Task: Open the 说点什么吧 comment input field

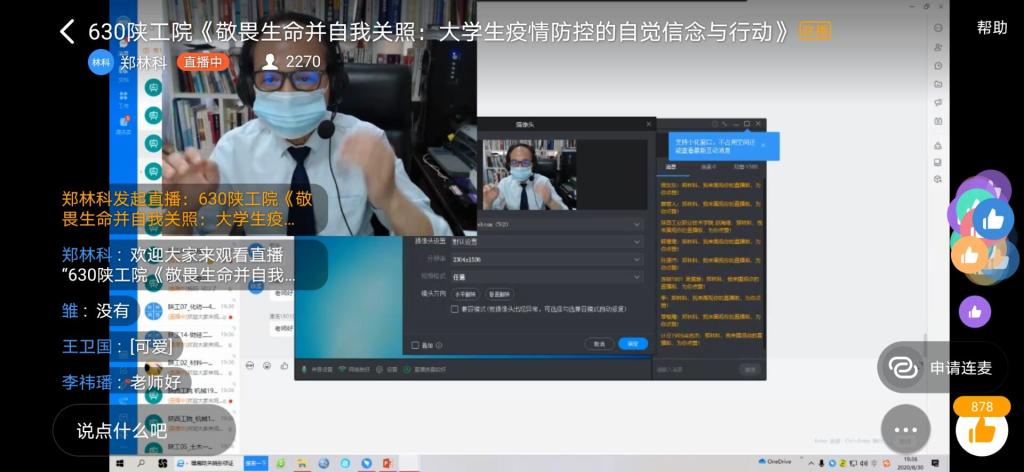Action: tap(122, 430)
